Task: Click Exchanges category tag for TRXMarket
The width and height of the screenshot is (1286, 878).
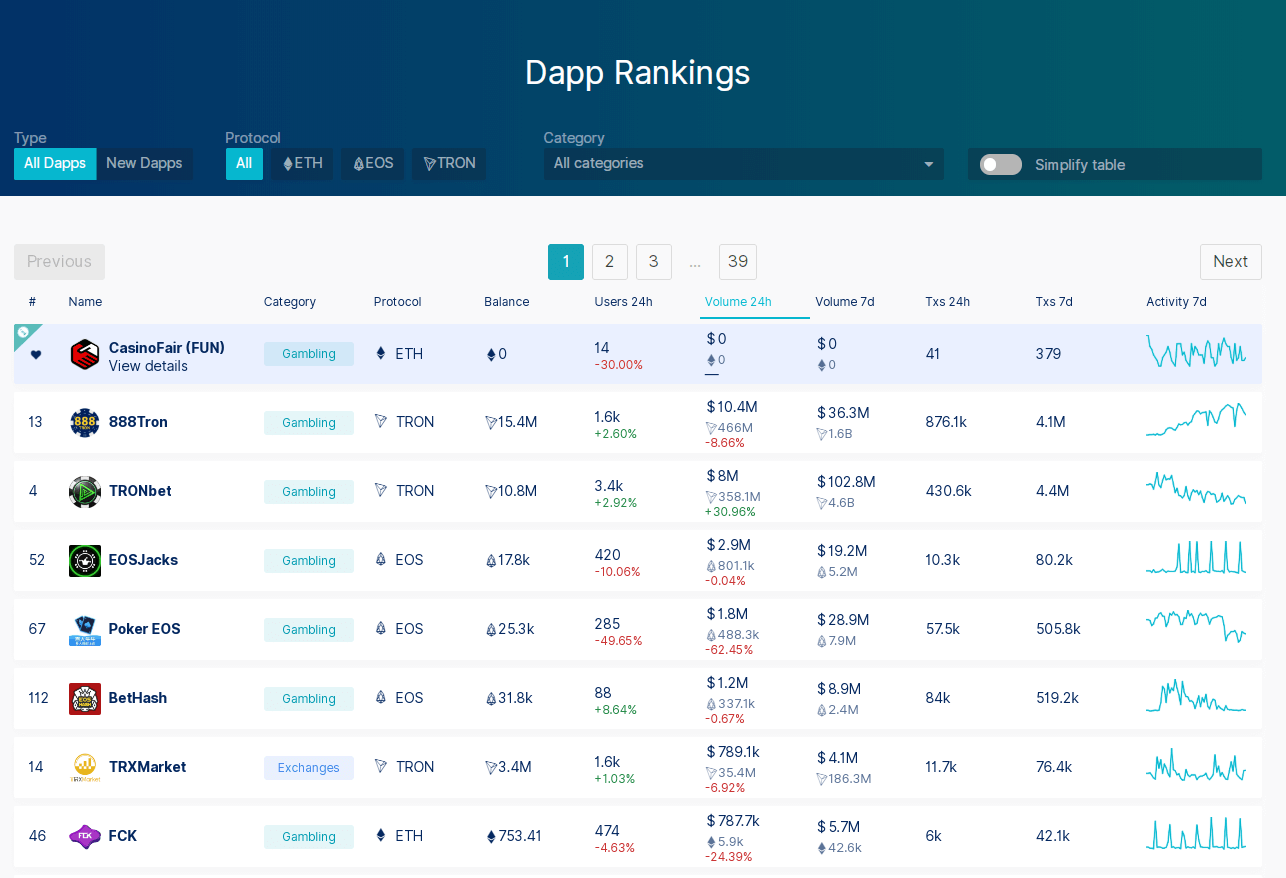Action: coord(309,768)
